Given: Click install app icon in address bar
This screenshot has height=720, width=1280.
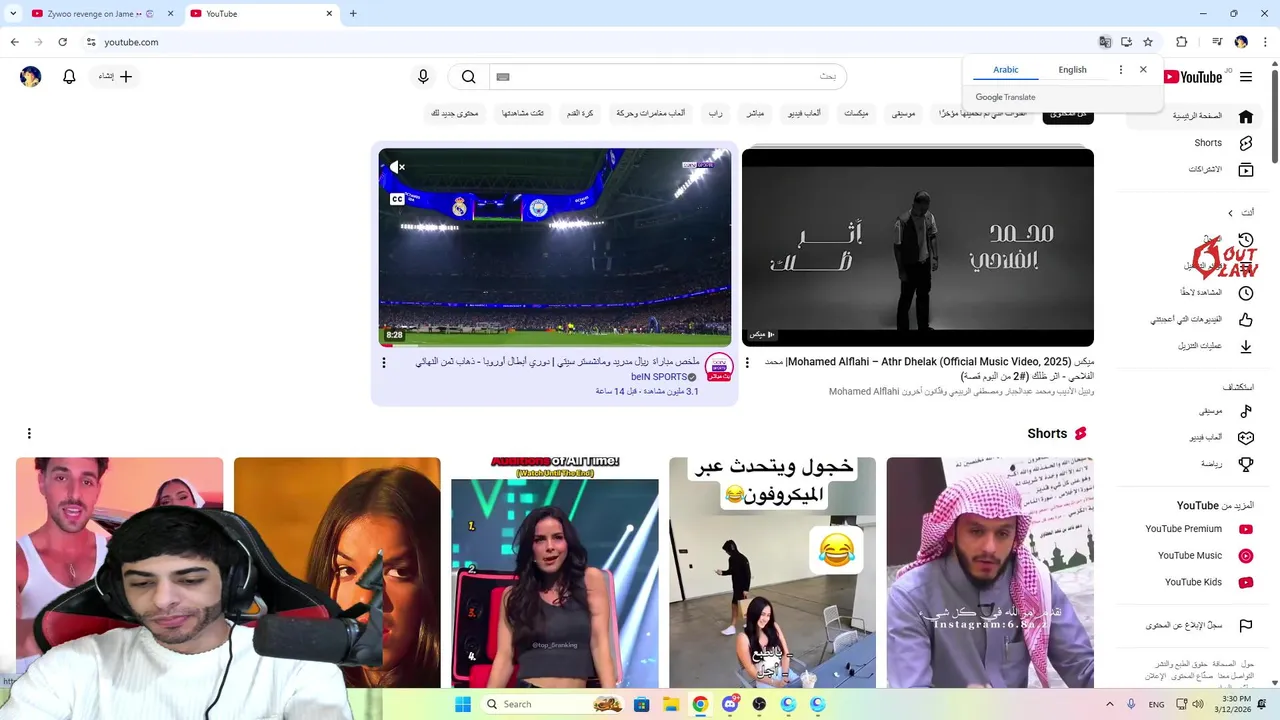Looking at the screenshot, I should pyautogui.click(x=1126, y=42).
